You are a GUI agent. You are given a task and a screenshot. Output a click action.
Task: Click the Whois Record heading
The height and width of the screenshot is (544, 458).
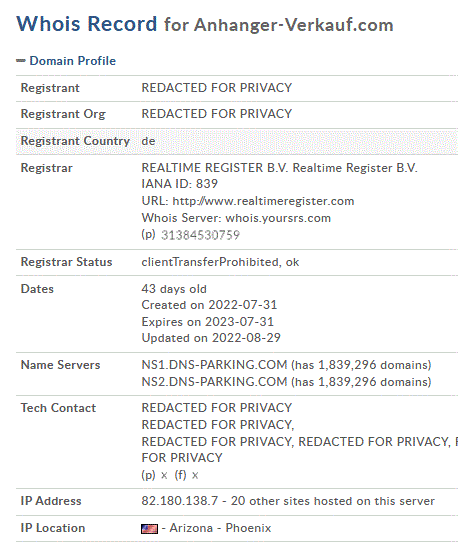click(x=87, y=24)
